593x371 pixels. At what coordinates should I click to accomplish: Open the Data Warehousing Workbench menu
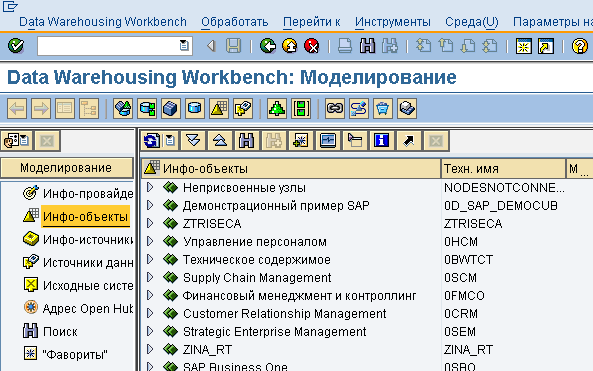[x=103, y=22]
